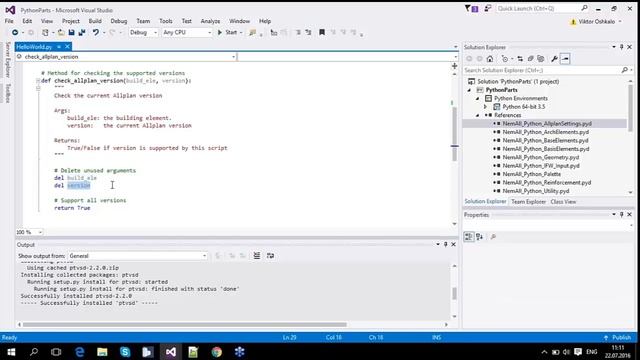640x360 pixels.
Task: Open the File menu
Action: click(9, 21)
